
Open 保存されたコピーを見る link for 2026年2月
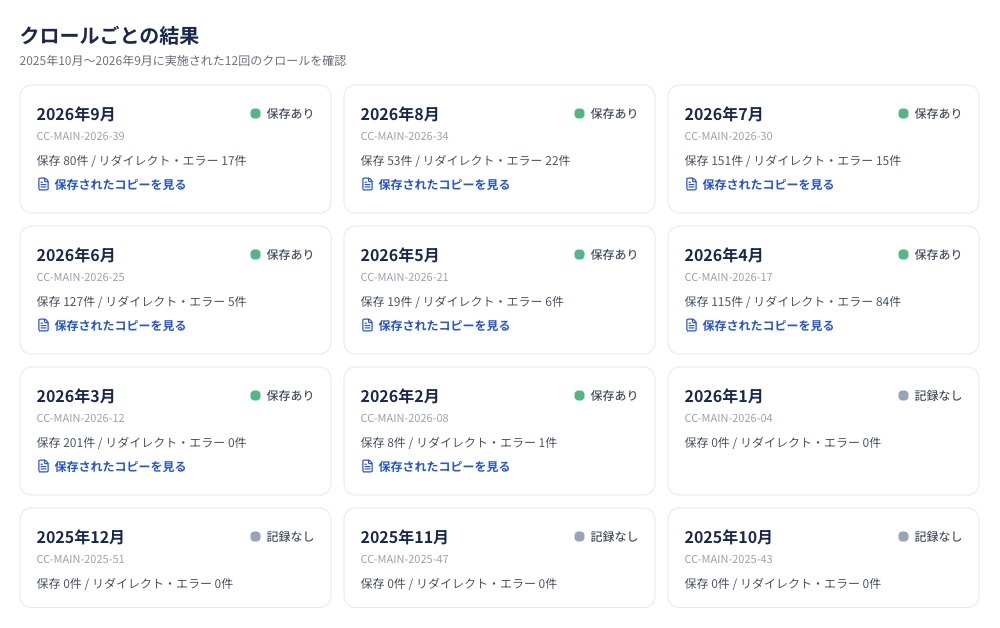436,466
